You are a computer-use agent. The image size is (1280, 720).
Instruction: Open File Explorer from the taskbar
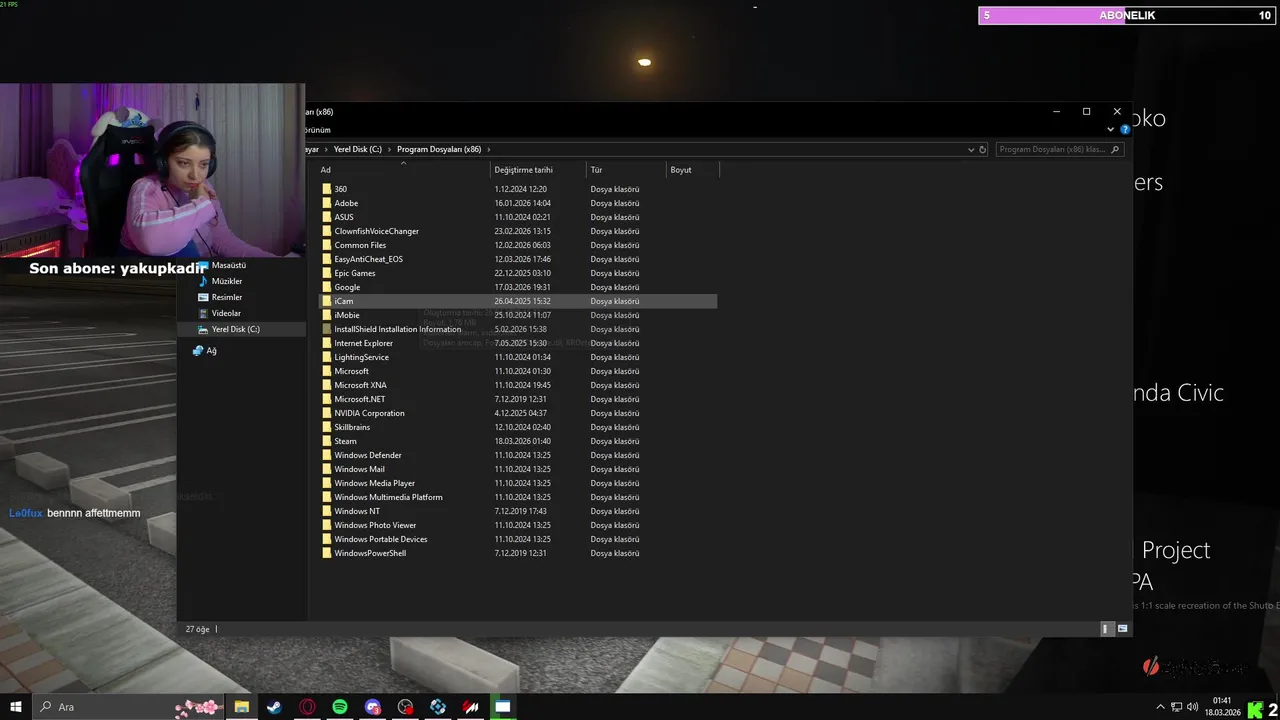pyautogui.click(x=242, y=707)
